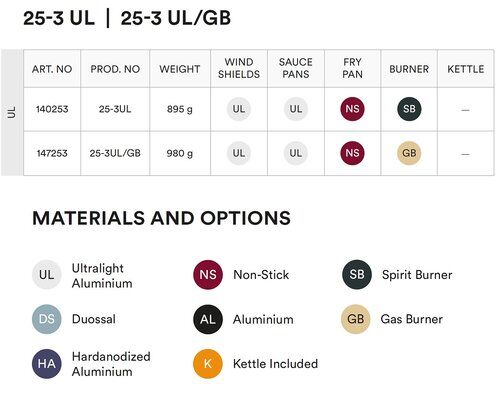Click the BURNER column header
500x400 pixels.
point(409,69)
